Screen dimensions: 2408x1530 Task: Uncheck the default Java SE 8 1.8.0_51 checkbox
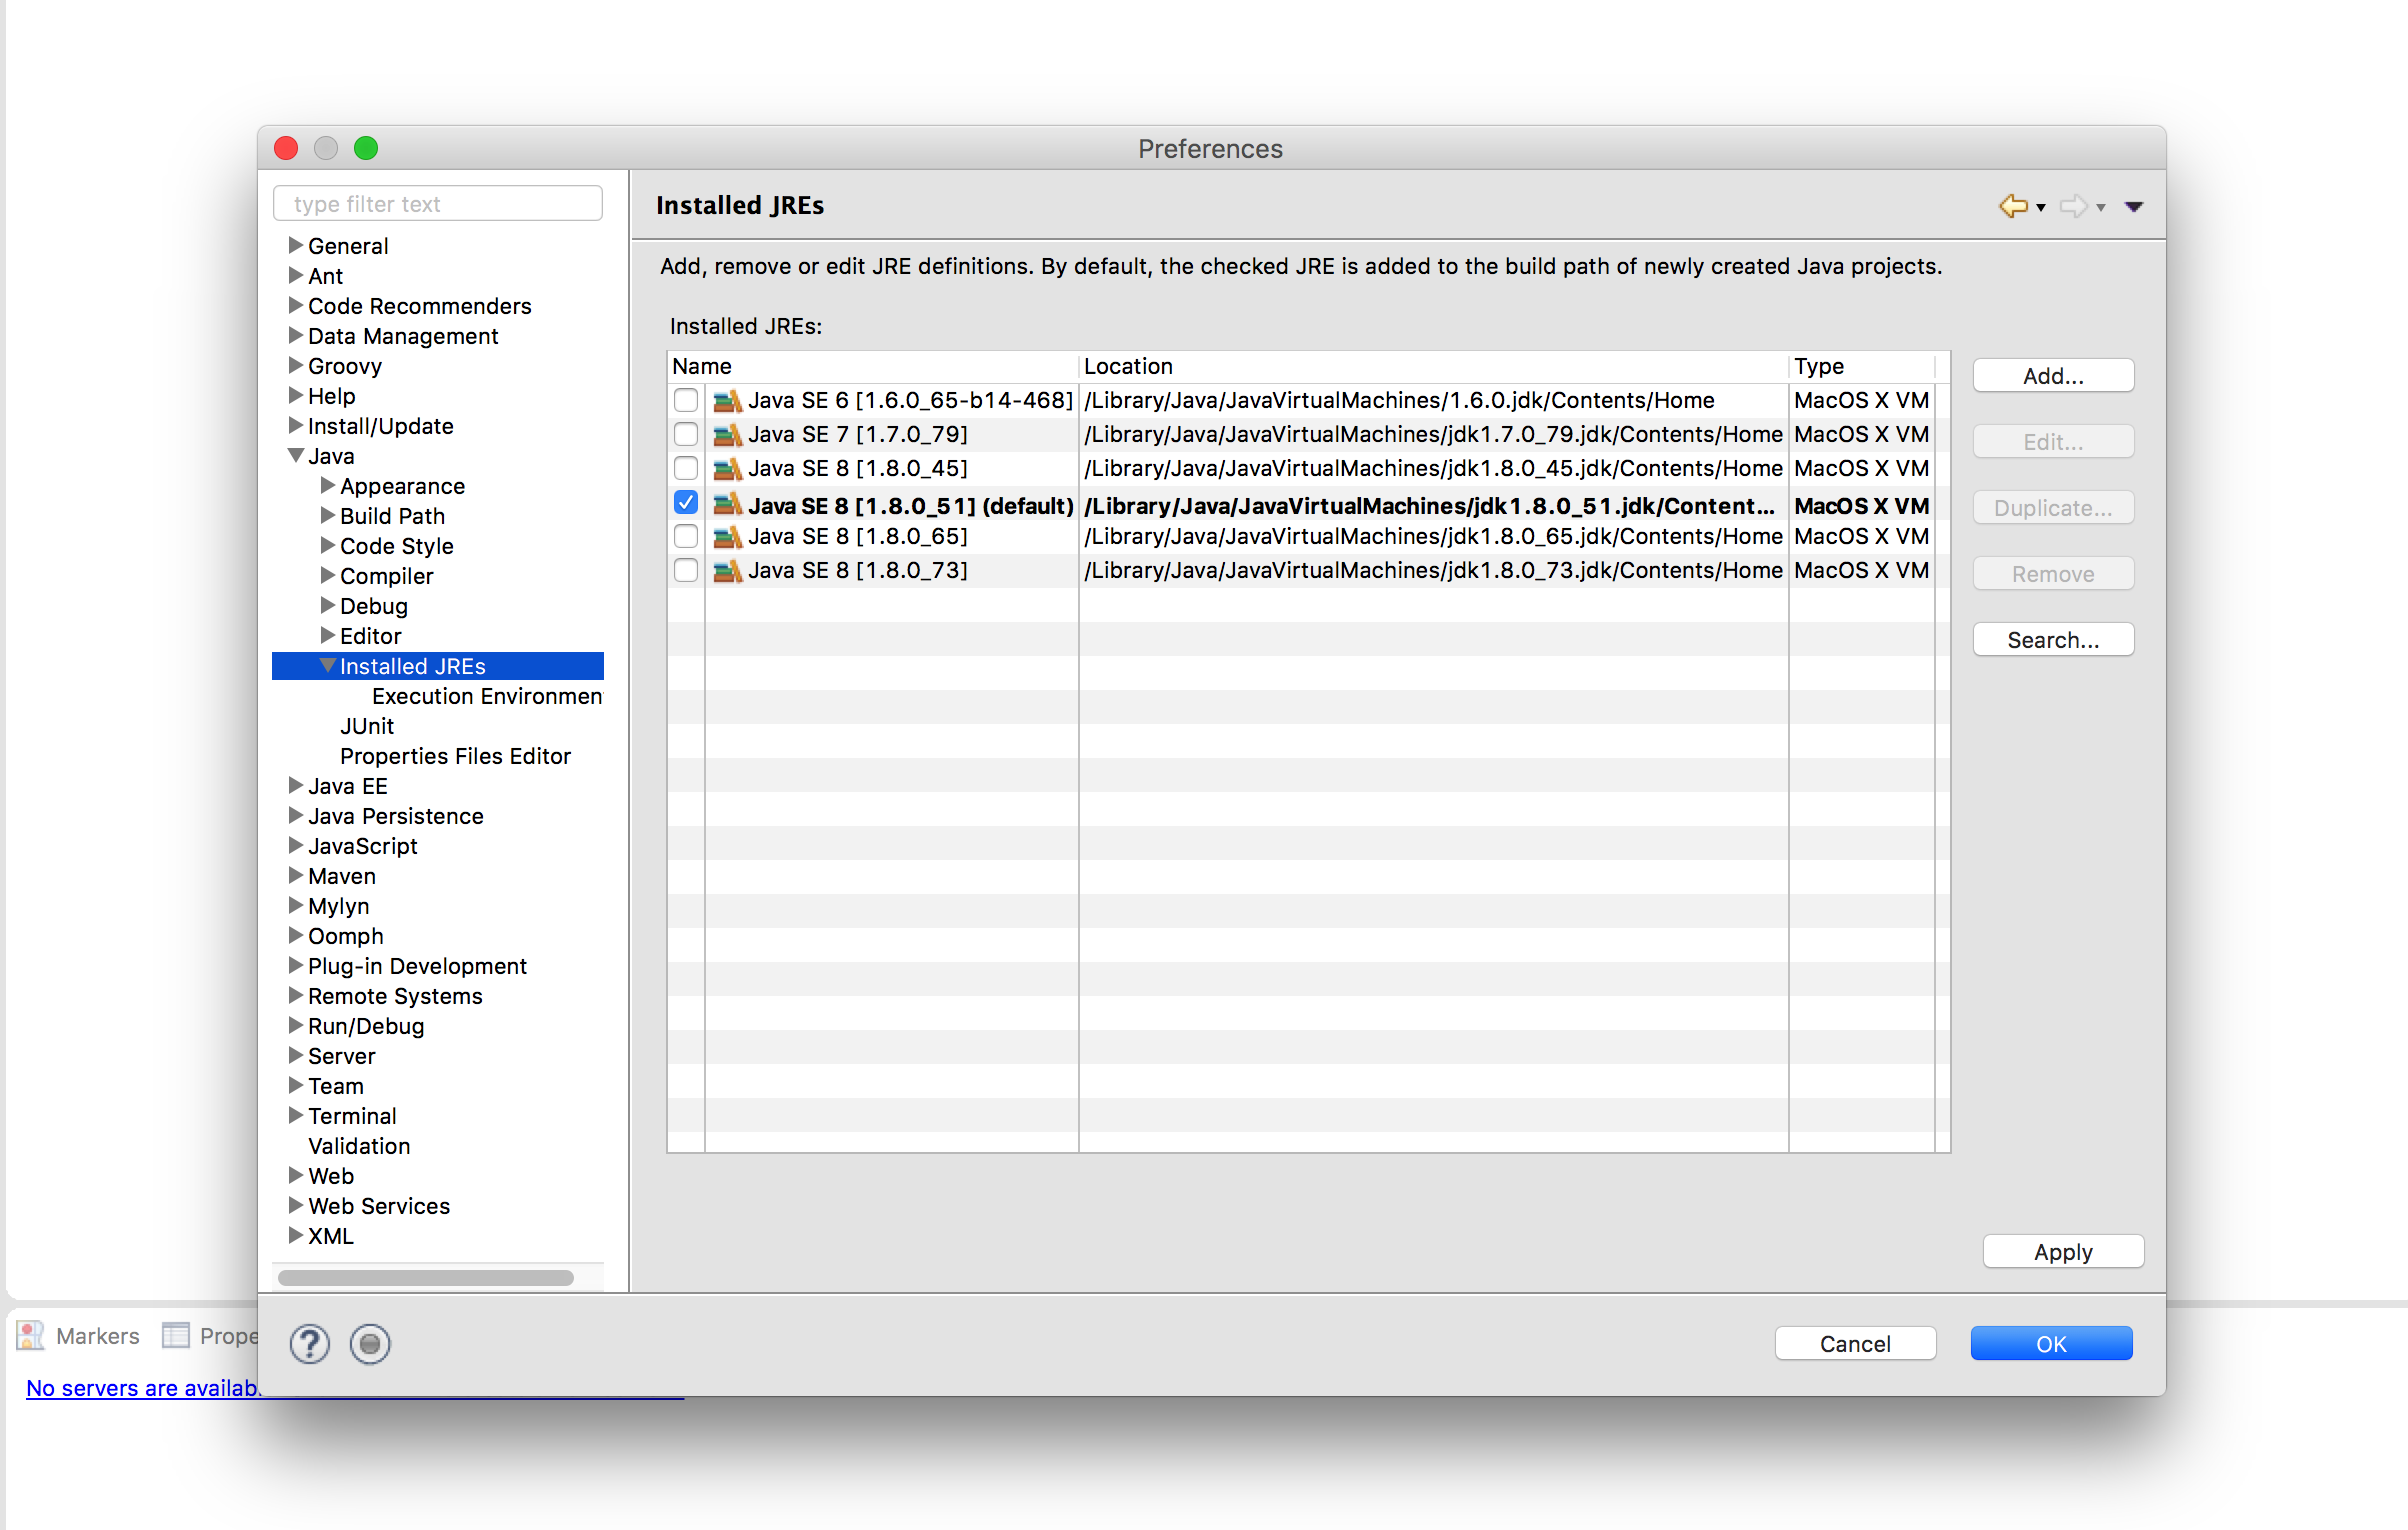[x=686, y=503]
